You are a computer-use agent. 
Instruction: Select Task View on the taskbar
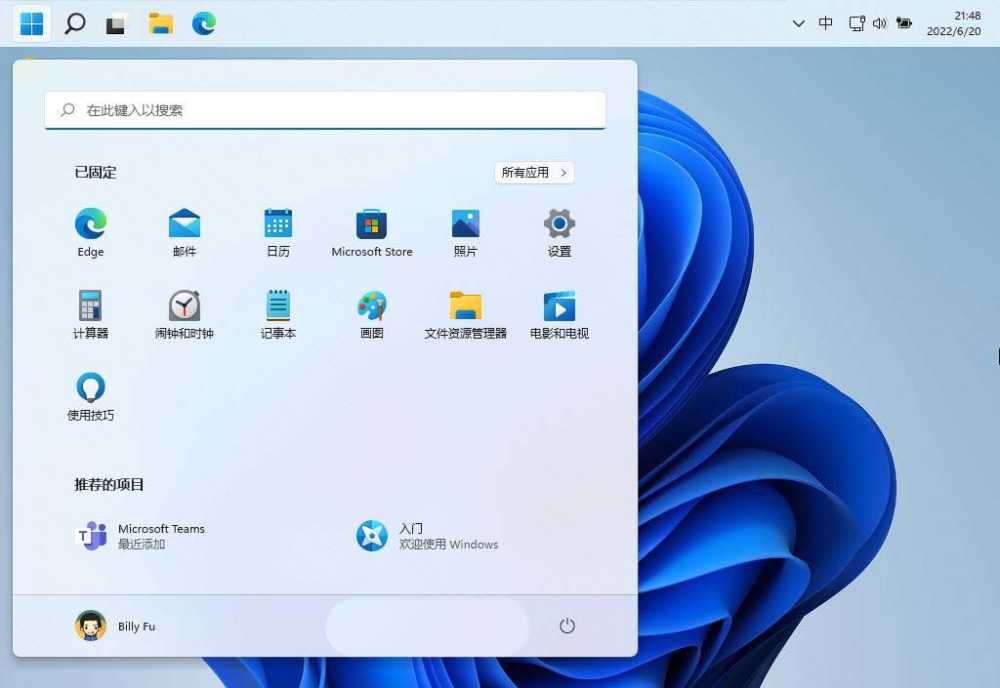[114, 23]
